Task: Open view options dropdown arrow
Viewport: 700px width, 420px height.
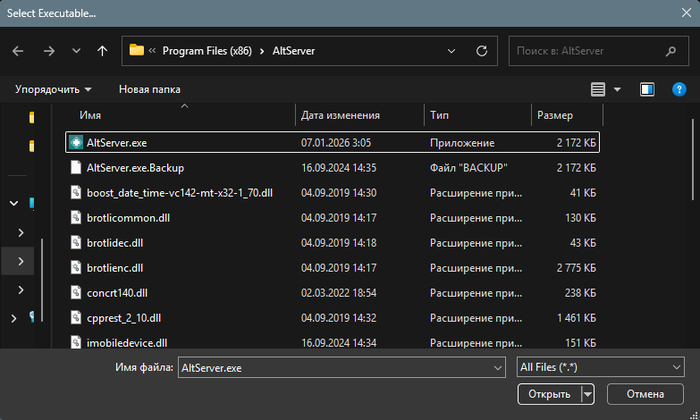Action: pyautogui.click(x=617, y=90)
